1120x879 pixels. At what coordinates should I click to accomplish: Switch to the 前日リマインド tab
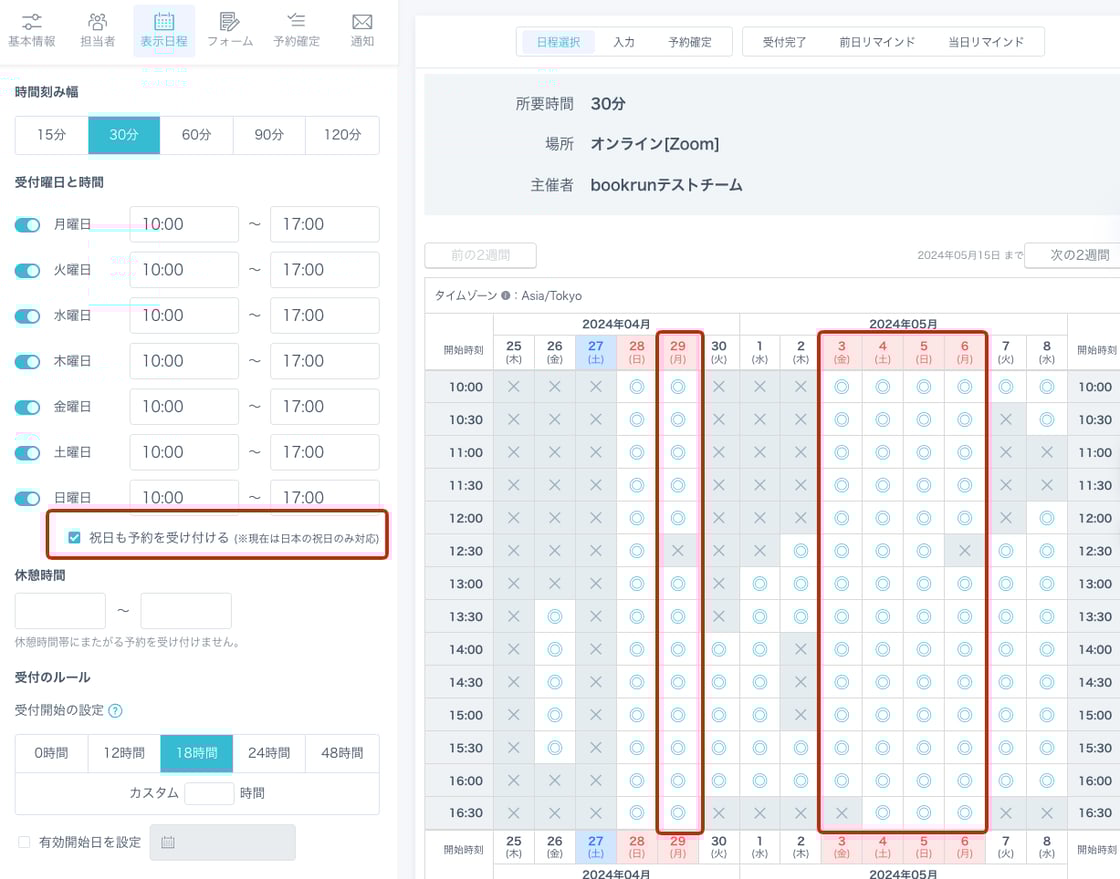coord(877,42)
